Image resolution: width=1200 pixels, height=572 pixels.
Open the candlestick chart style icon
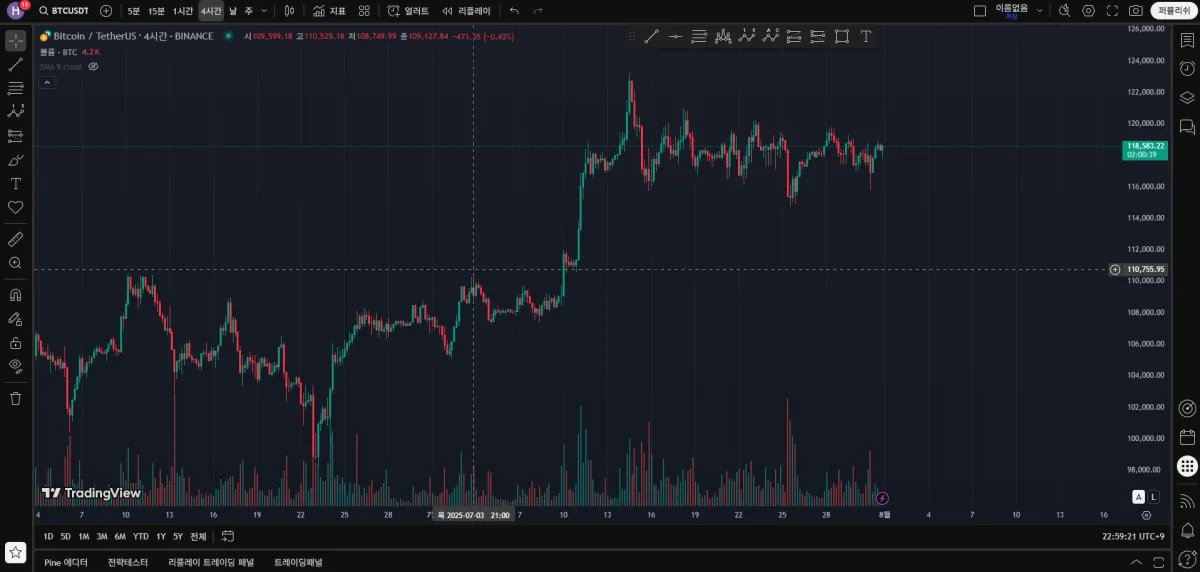click(x=289, y=11)
